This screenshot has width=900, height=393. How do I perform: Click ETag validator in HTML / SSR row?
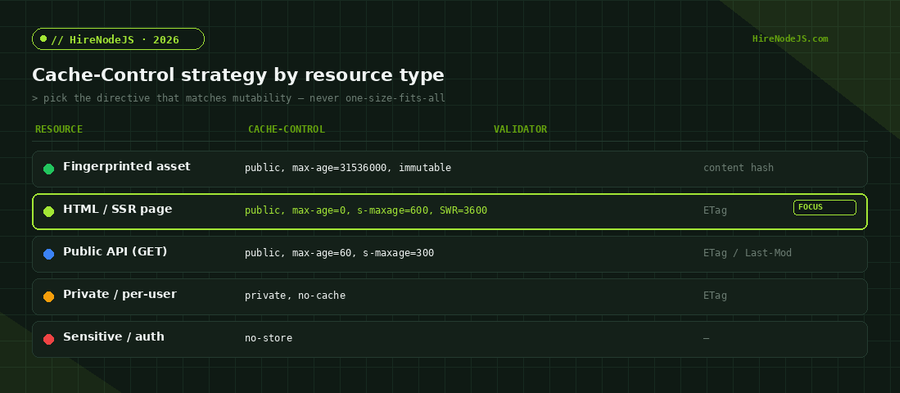click(715, 211)
